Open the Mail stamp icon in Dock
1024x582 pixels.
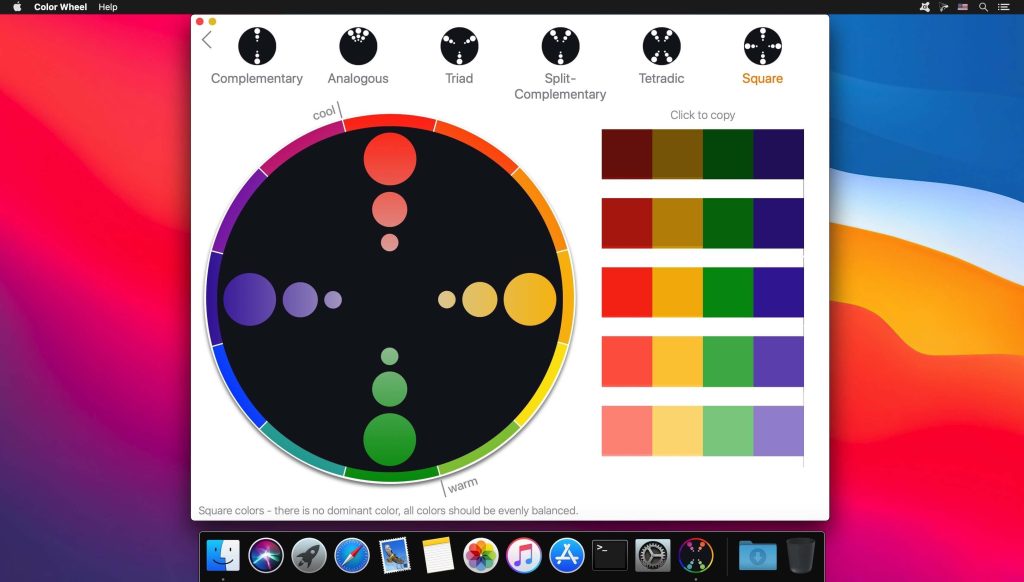[x=395, y=555]
